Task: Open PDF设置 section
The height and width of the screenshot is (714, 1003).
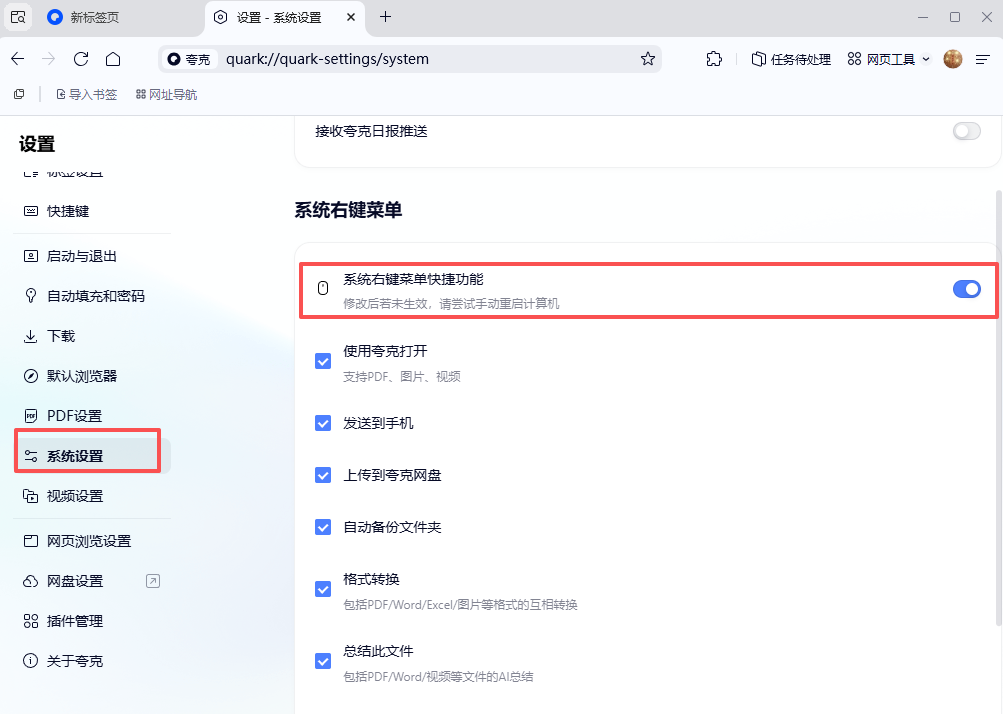Action: (x=92, y=416)
